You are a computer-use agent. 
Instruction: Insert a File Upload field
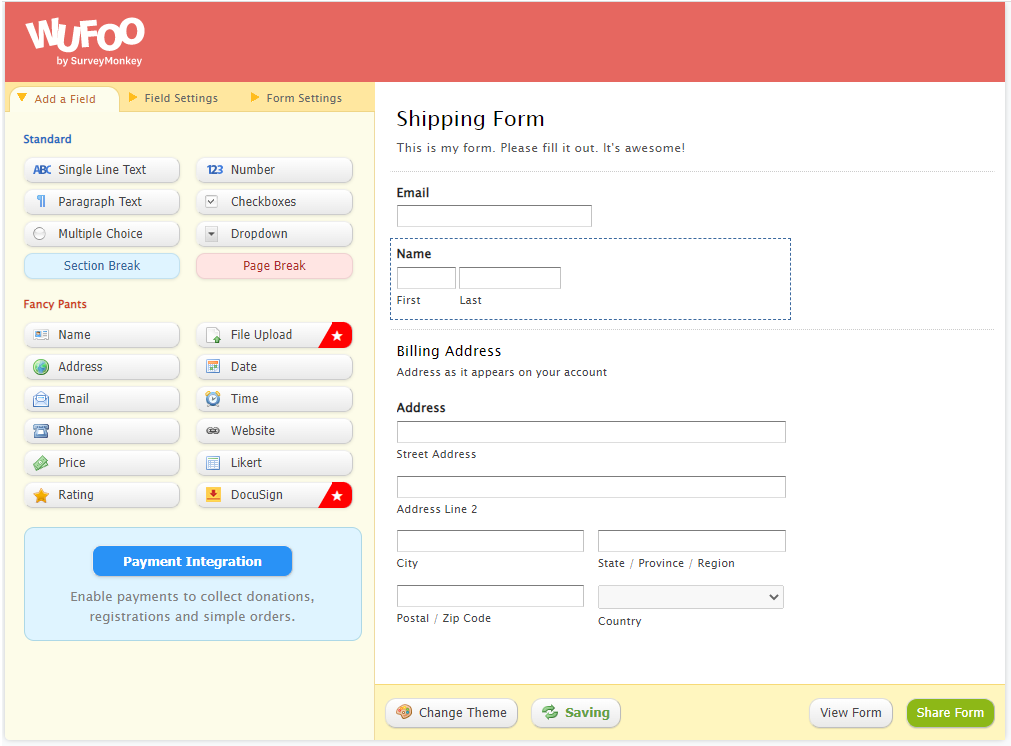click(262, 335)
